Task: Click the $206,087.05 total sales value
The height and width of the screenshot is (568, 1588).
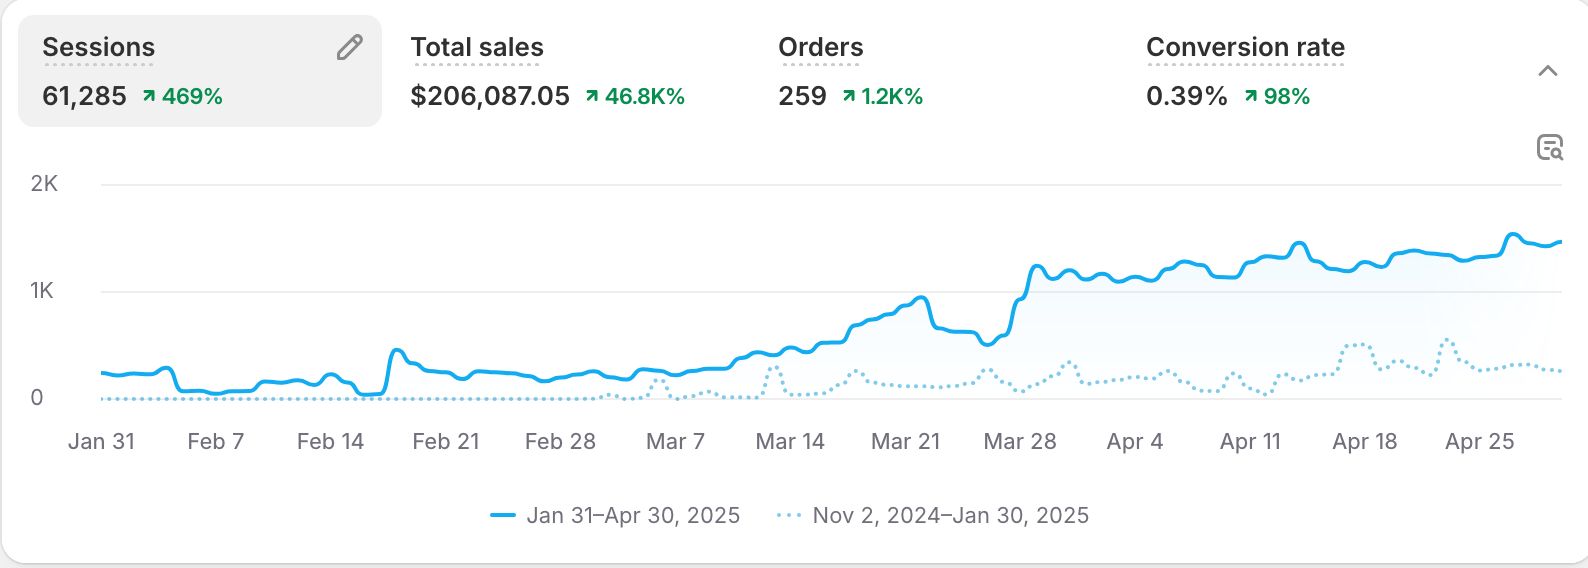Action: 490,97
